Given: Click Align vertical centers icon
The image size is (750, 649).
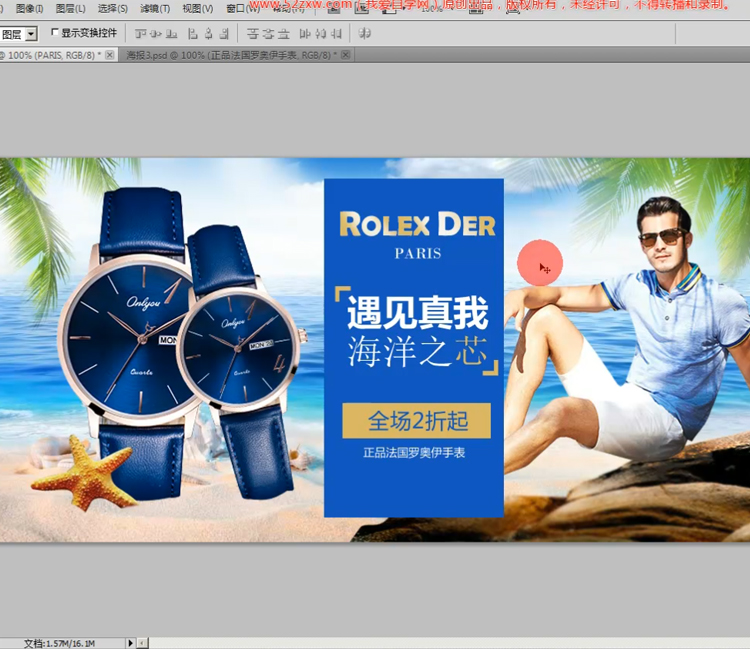Looking at the screenshot, I should click(x=155, y=33).
